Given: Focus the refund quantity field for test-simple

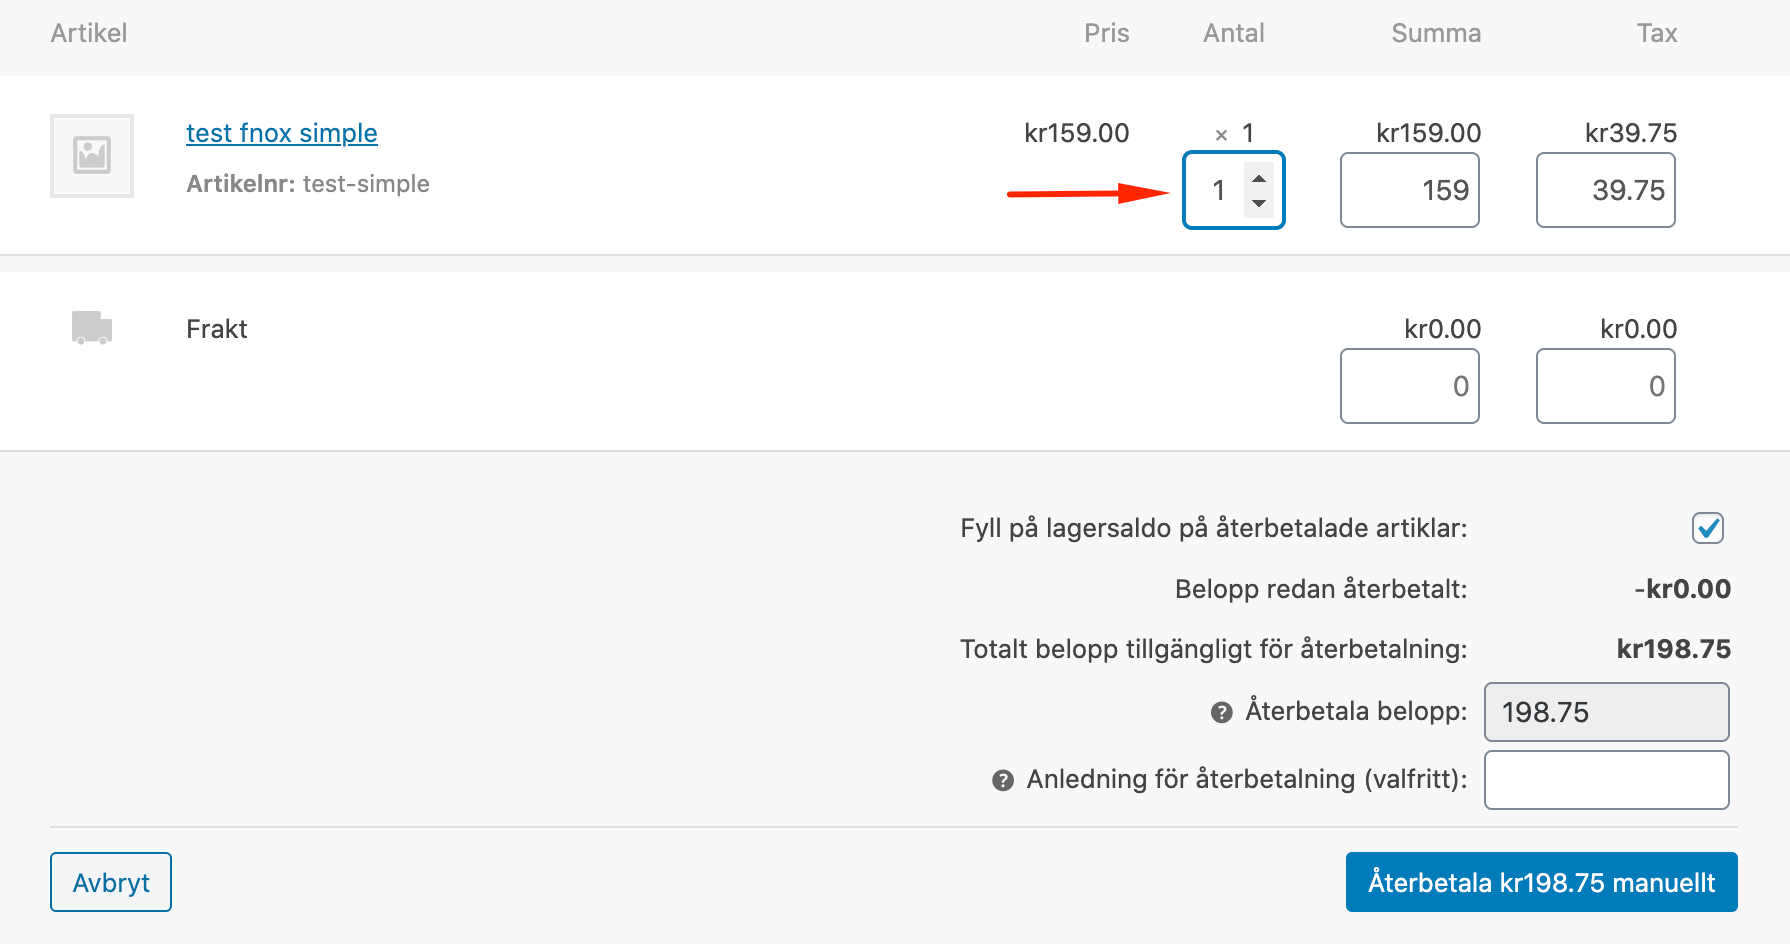Looking at the screenshot, I should point(1217,190).
